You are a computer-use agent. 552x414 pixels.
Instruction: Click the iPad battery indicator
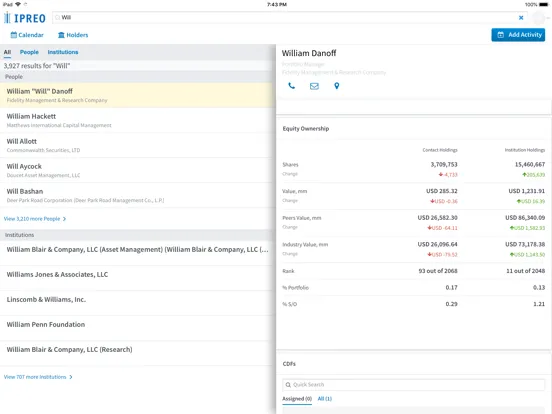click(x=544, y=5)
